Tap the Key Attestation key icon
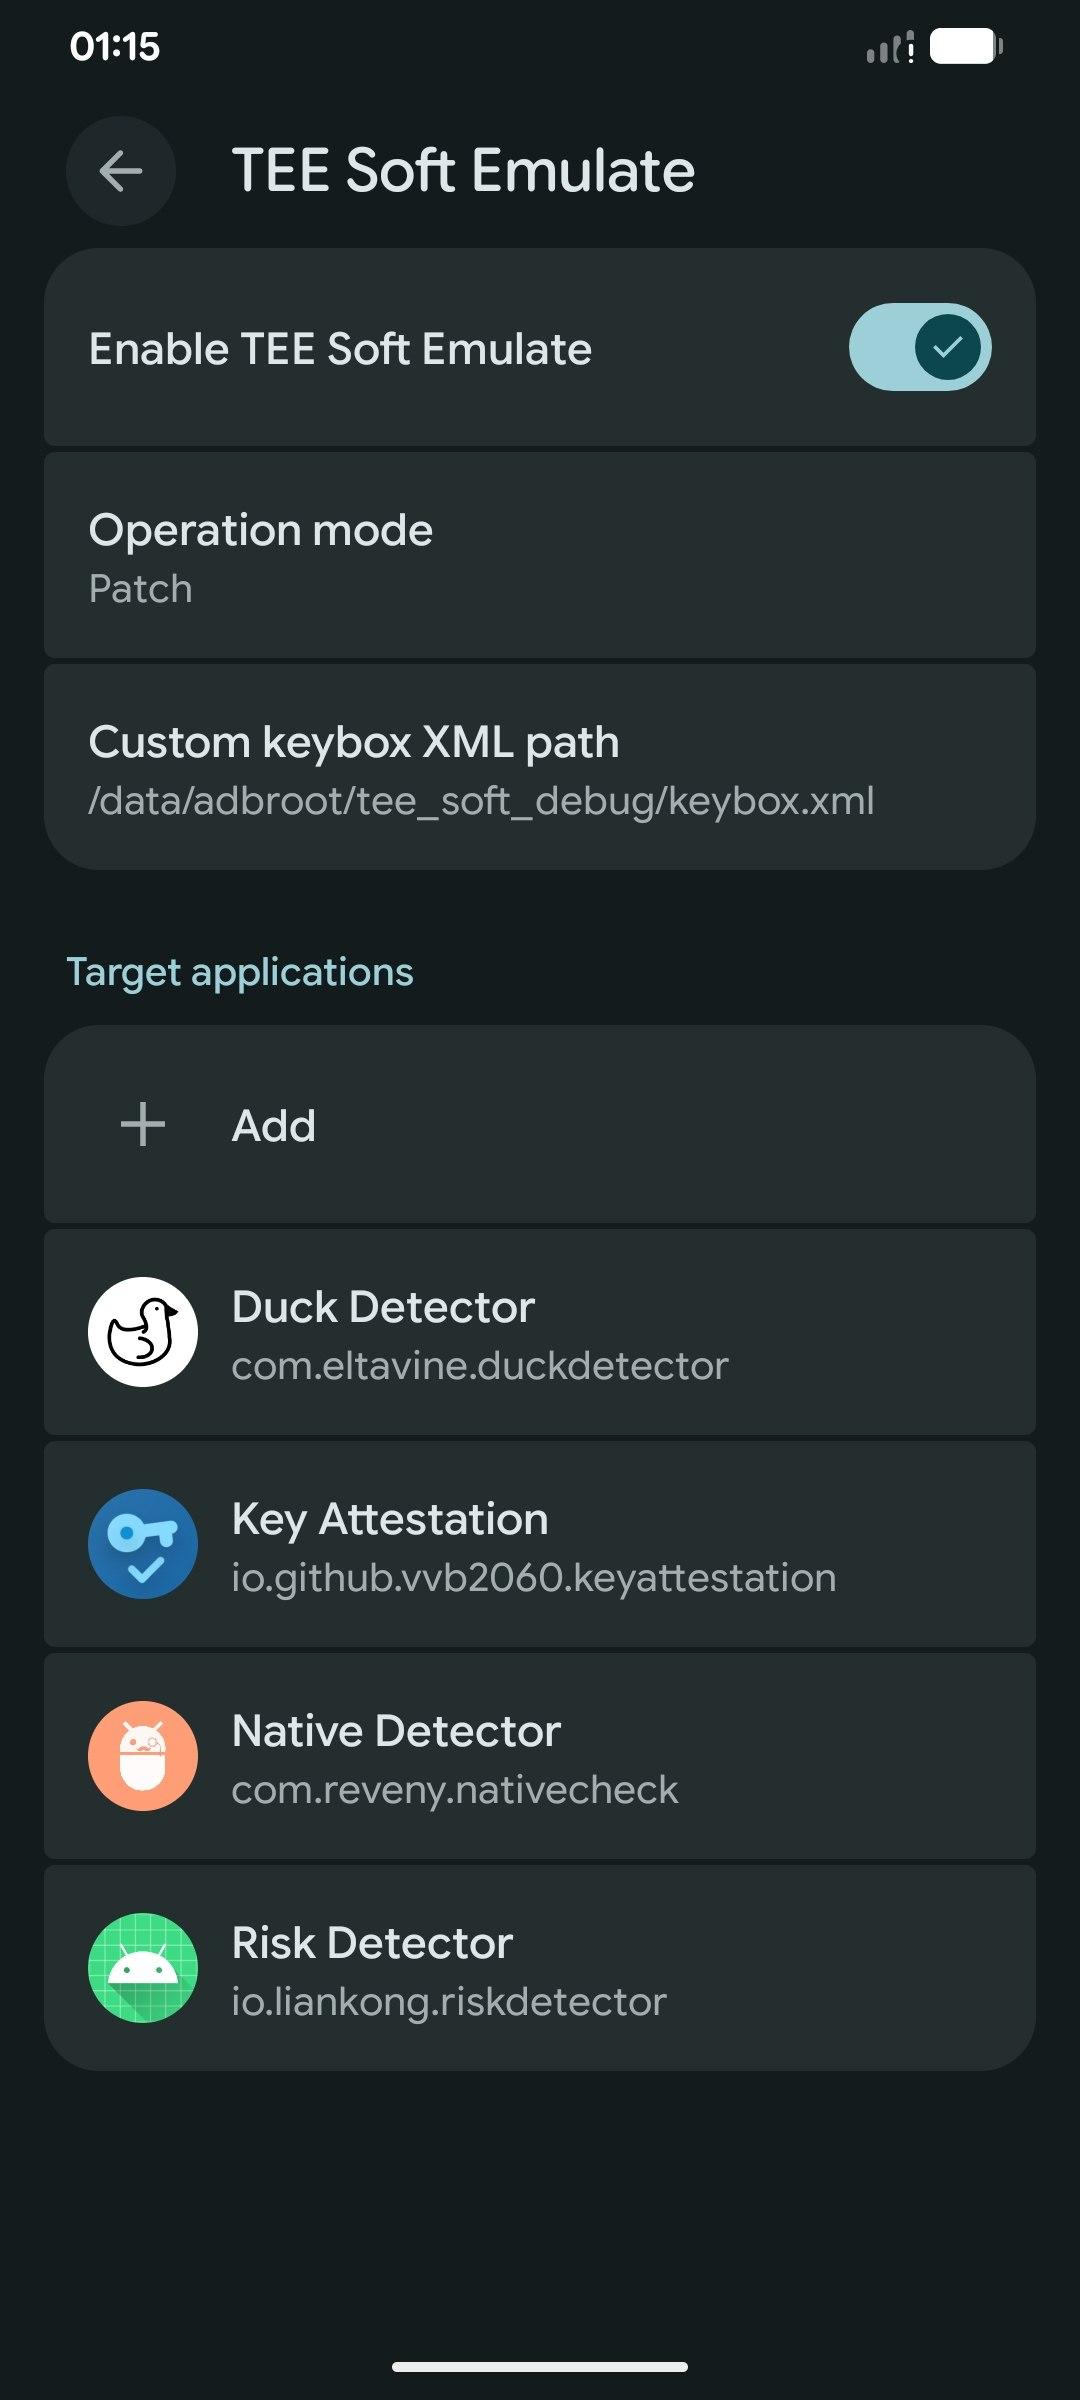Screen dimensions: 1080x2400 [x=143, y=1544]
